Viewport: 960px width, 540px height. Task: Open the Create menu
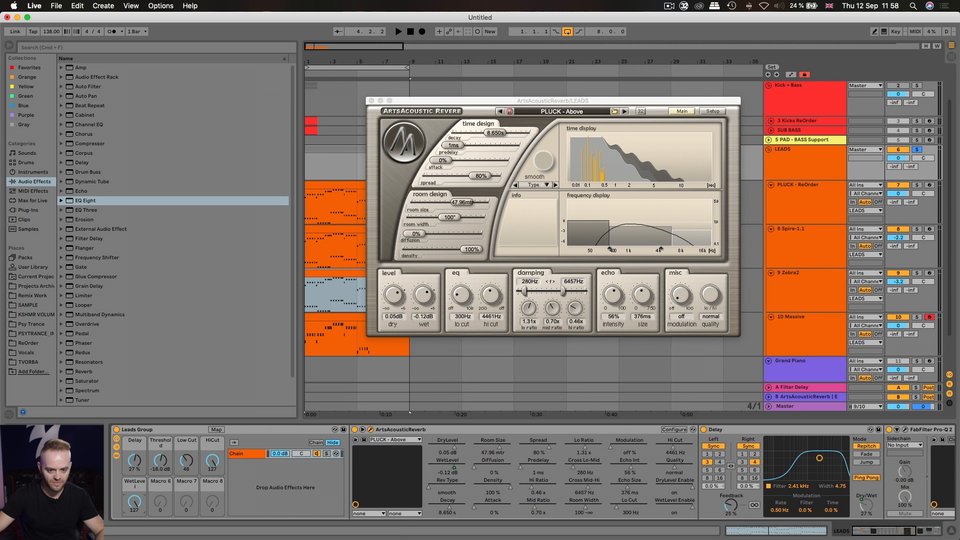click(103, 6)
